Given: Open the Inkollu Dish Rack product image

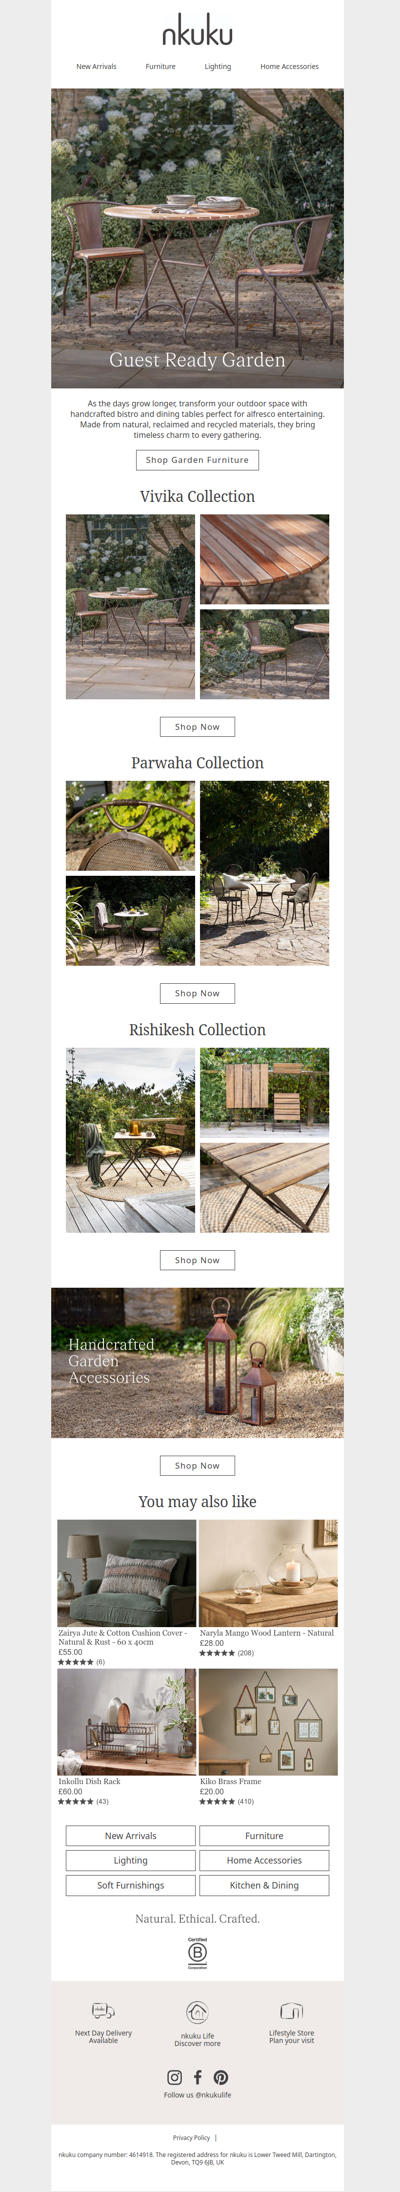Looking at the screenshot, I should (126, 1722).
